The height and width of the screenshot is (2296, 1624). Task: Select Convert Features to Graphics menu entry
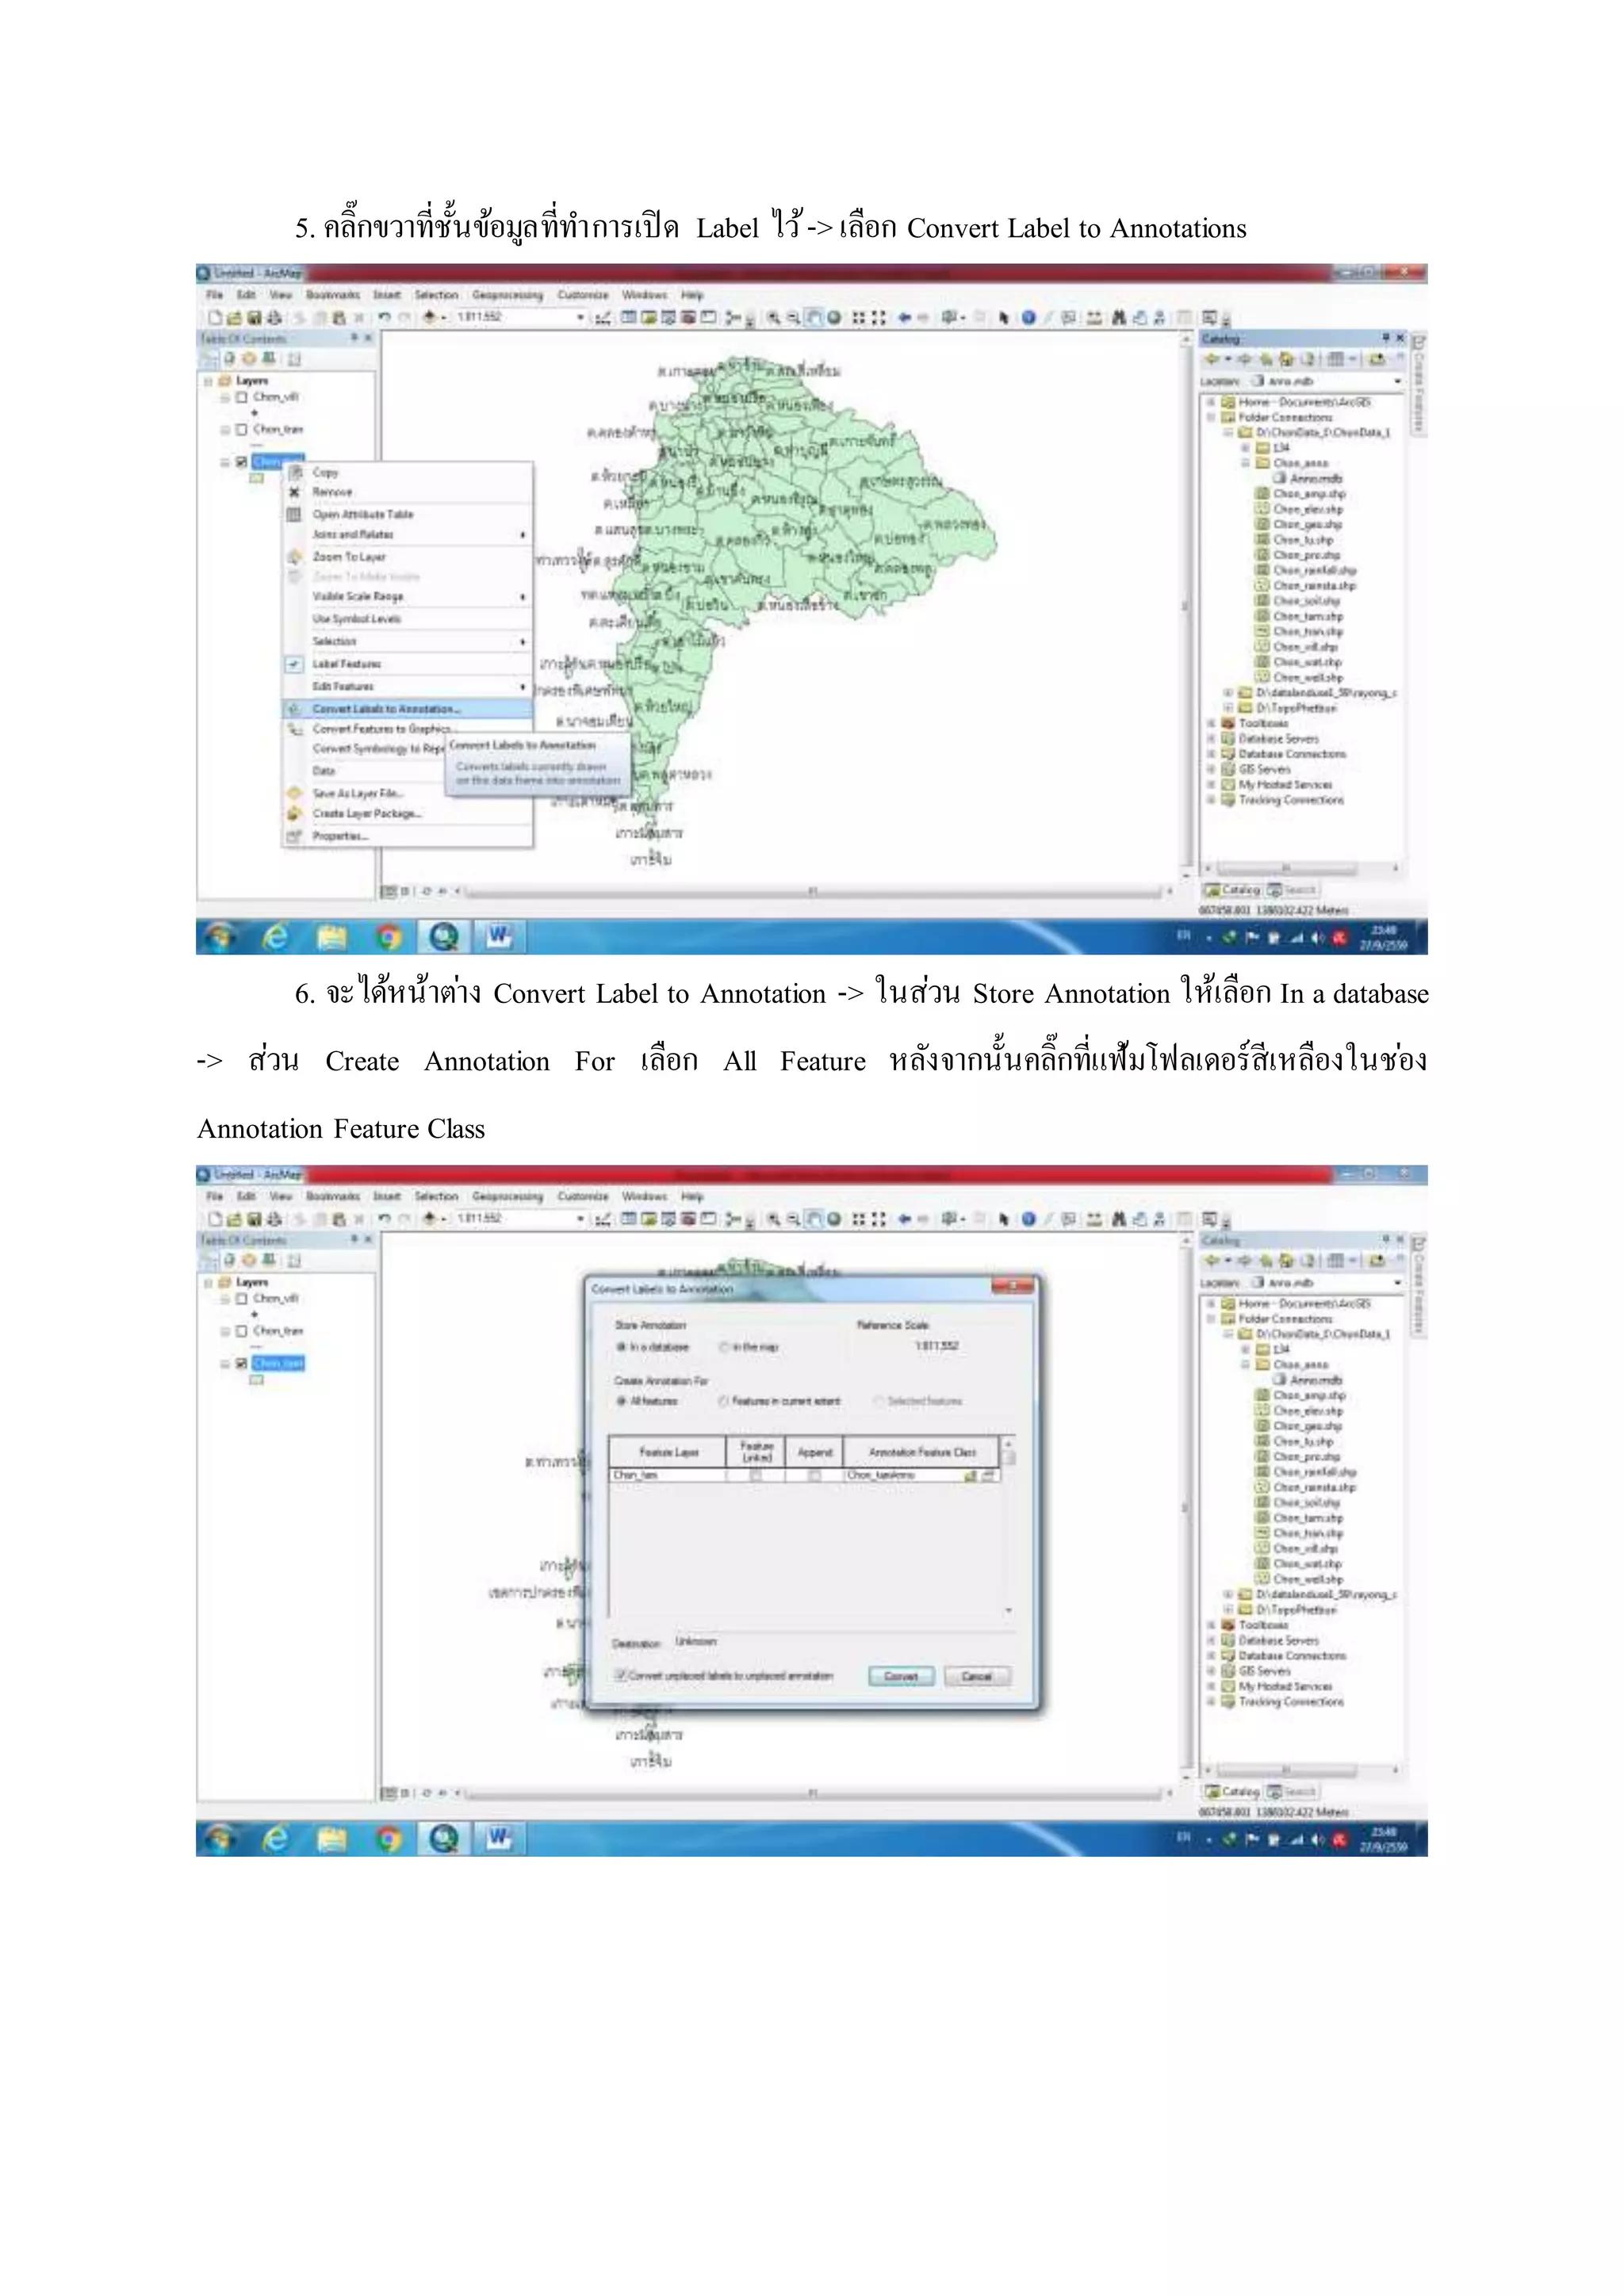(x=383, y=729)
